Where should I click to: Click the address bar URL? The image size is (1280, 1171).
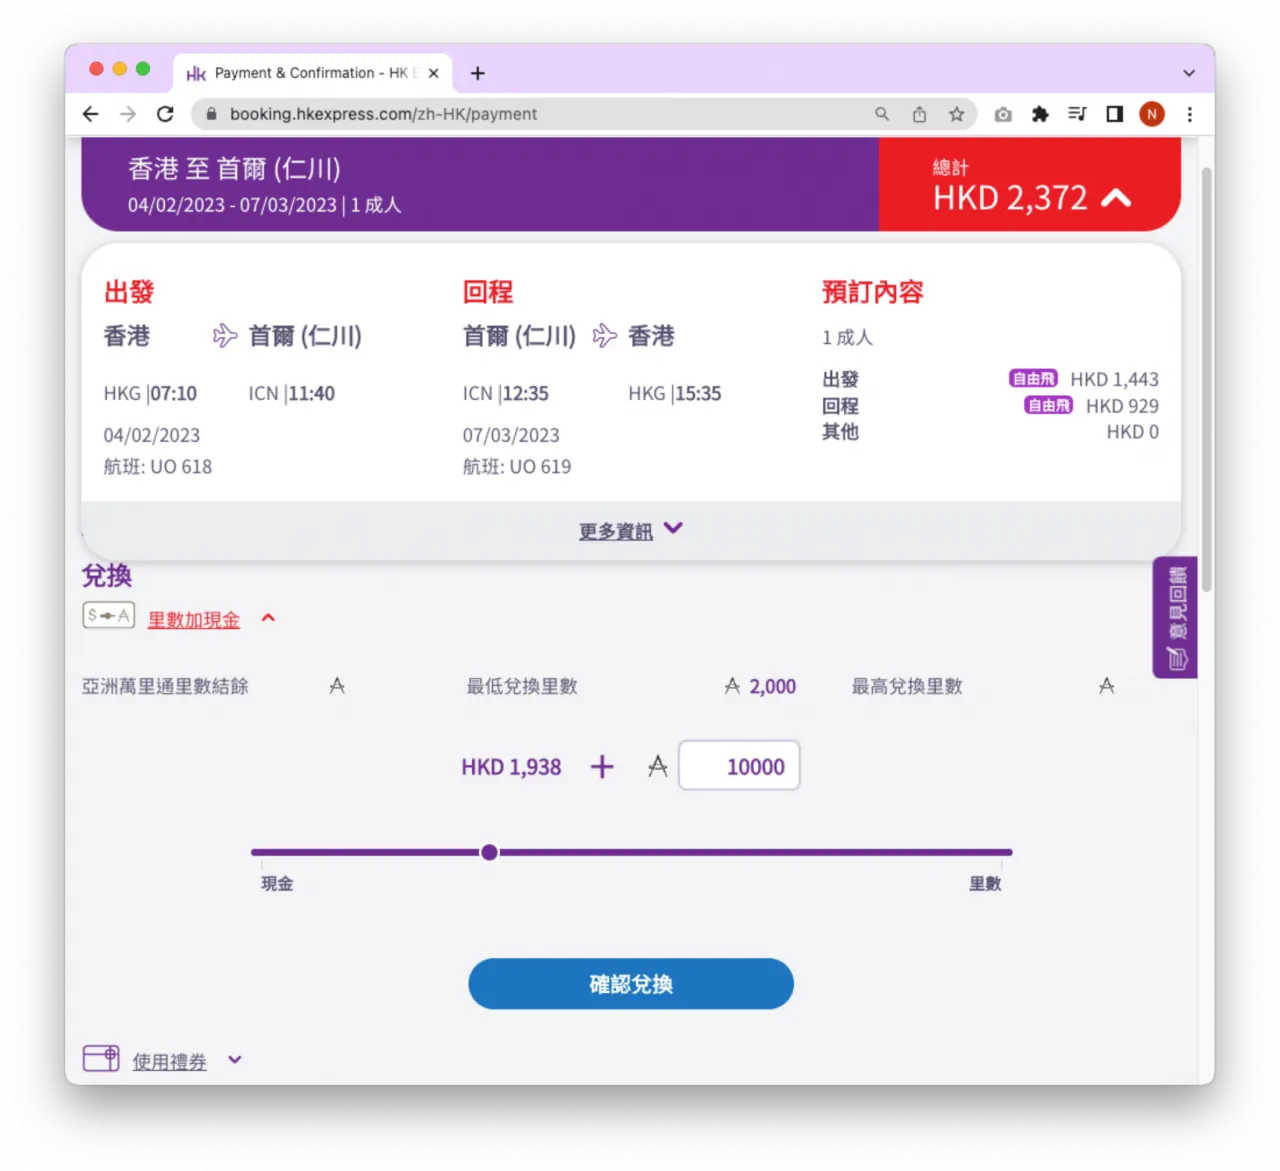pyautogui.click(x=384, y=114)
